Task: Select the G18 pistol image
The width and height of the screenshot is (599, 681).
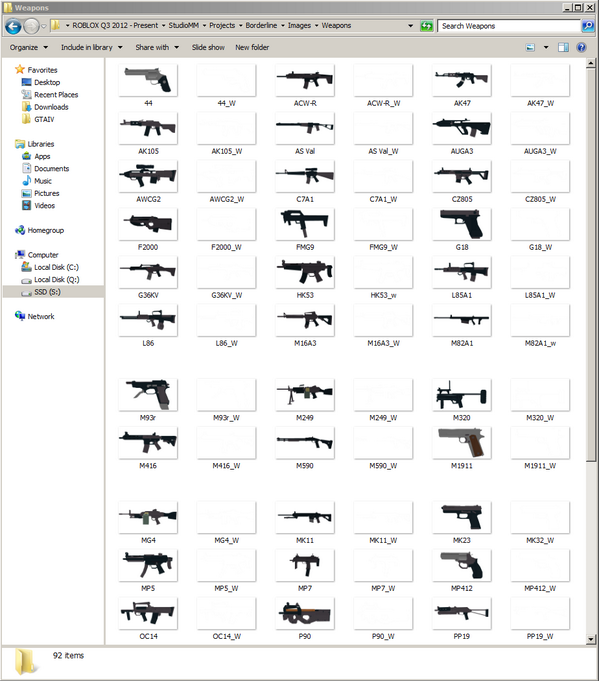Action: [462, 224]
